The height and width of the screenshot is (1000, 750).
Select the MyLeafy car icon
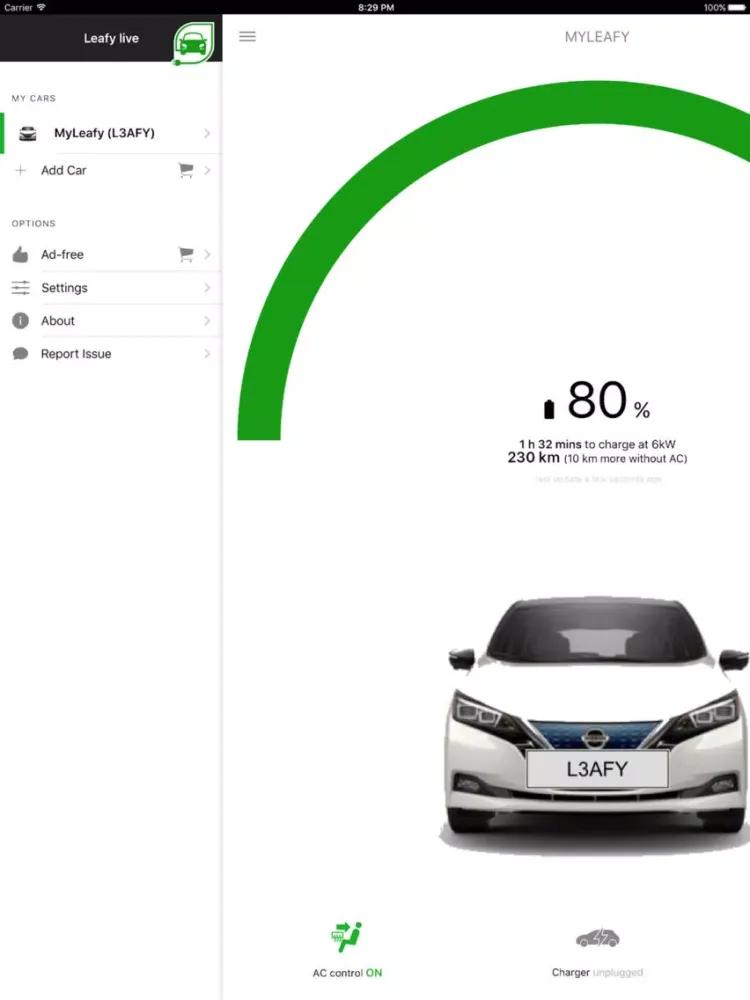click(x=27, y=133)
